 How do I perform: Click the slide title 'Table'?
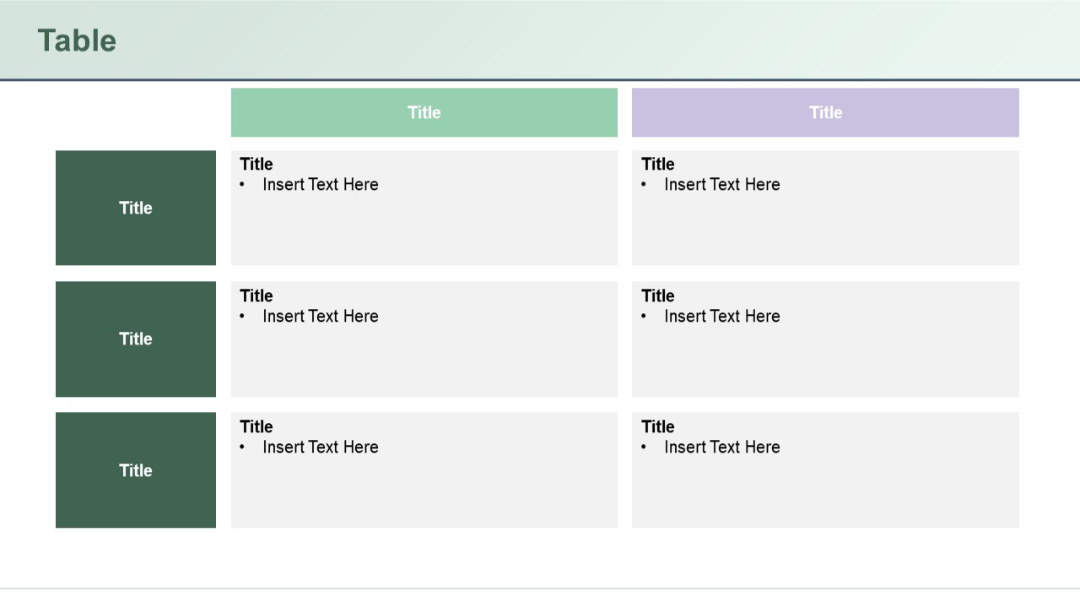(x=77, y=41)
